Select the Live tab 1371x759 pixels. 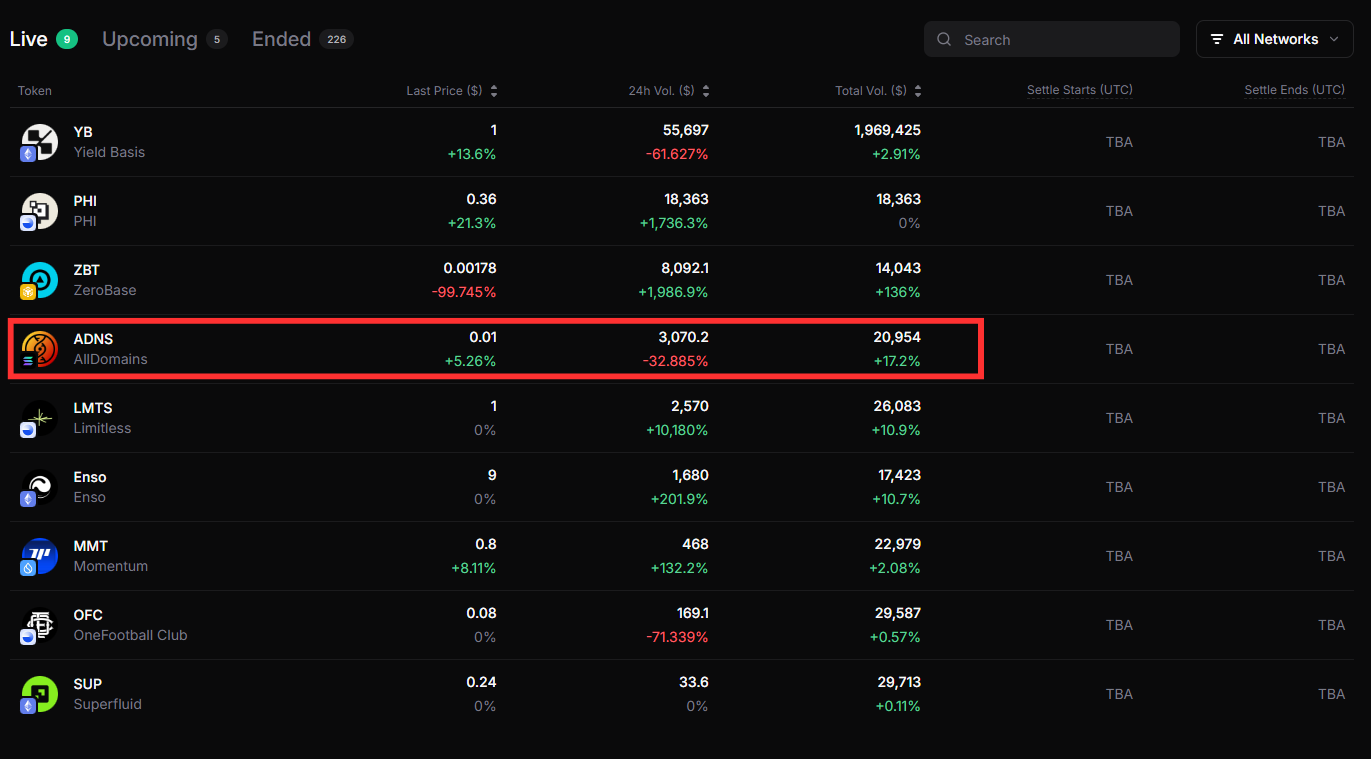[29, 39]
